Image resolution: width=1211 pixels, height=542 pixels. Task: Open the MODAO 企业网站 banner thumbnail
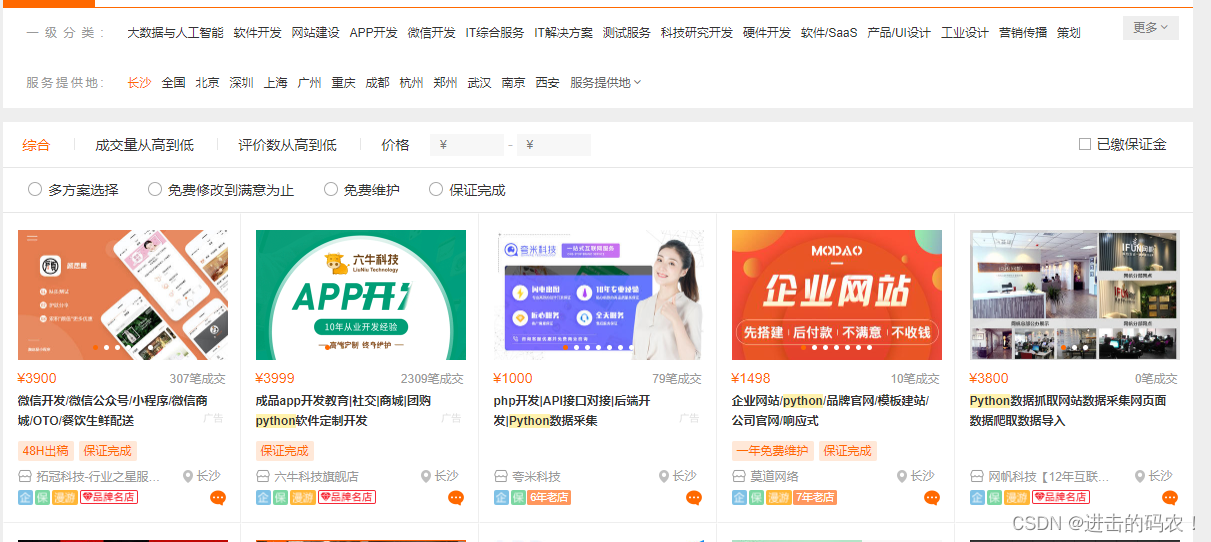837,295
